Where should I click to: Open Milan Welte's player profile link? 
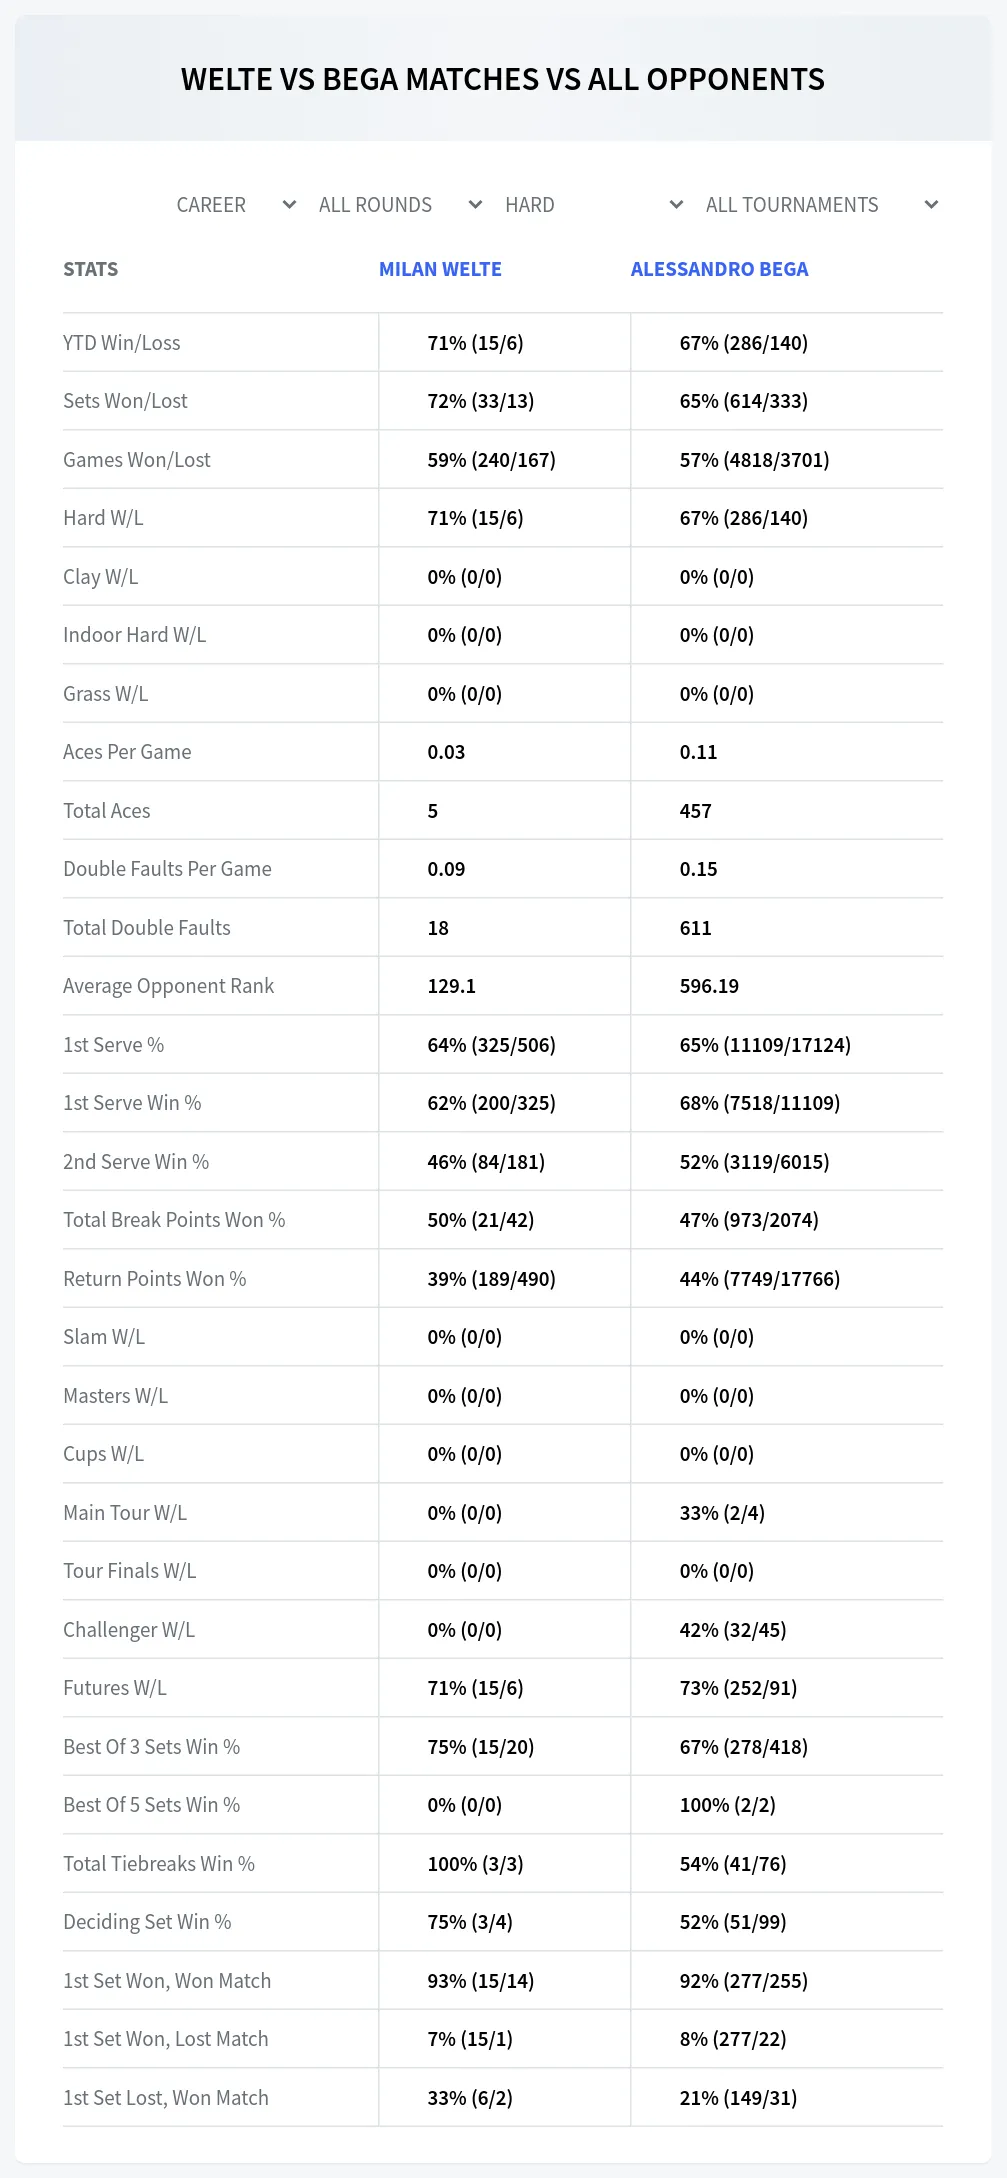pyautogui.click(x=440, y=269)
